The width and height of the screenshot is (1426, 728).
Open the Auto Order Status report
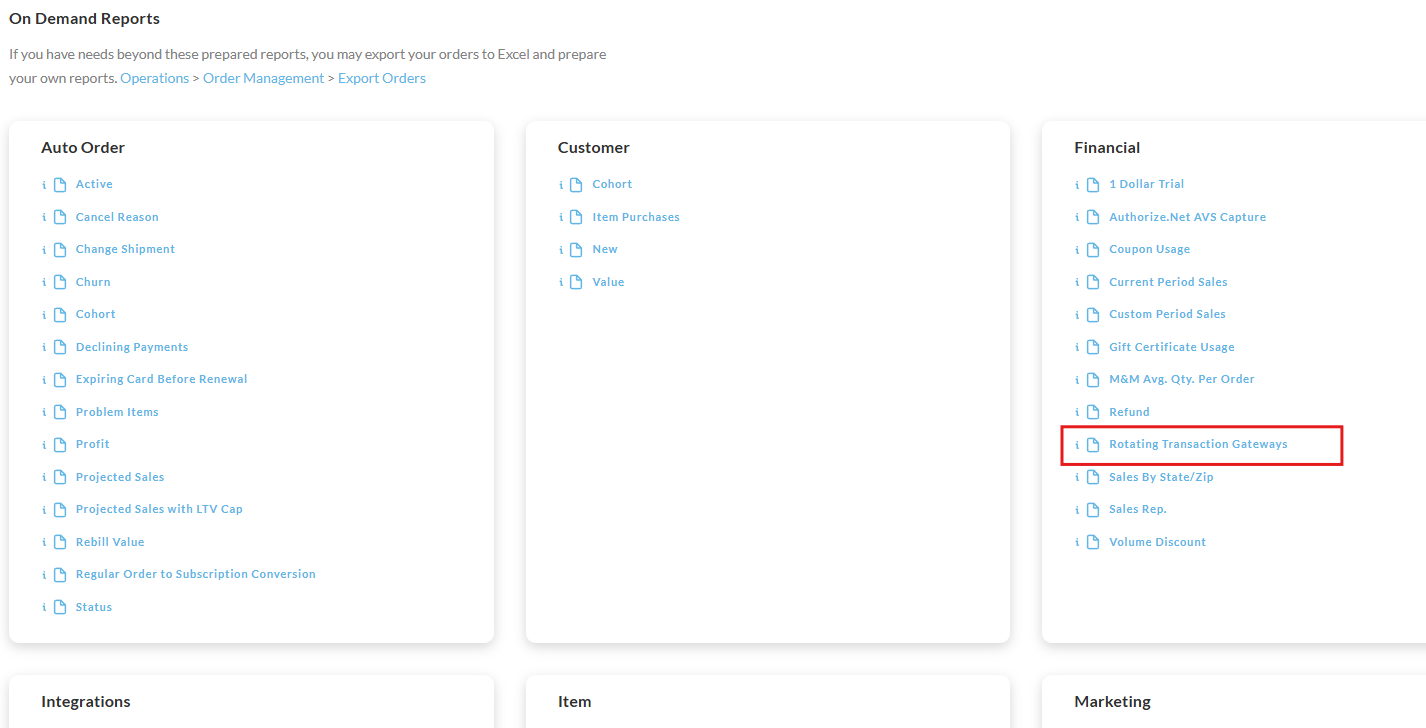pyautogui.click(x=94, y=607)
